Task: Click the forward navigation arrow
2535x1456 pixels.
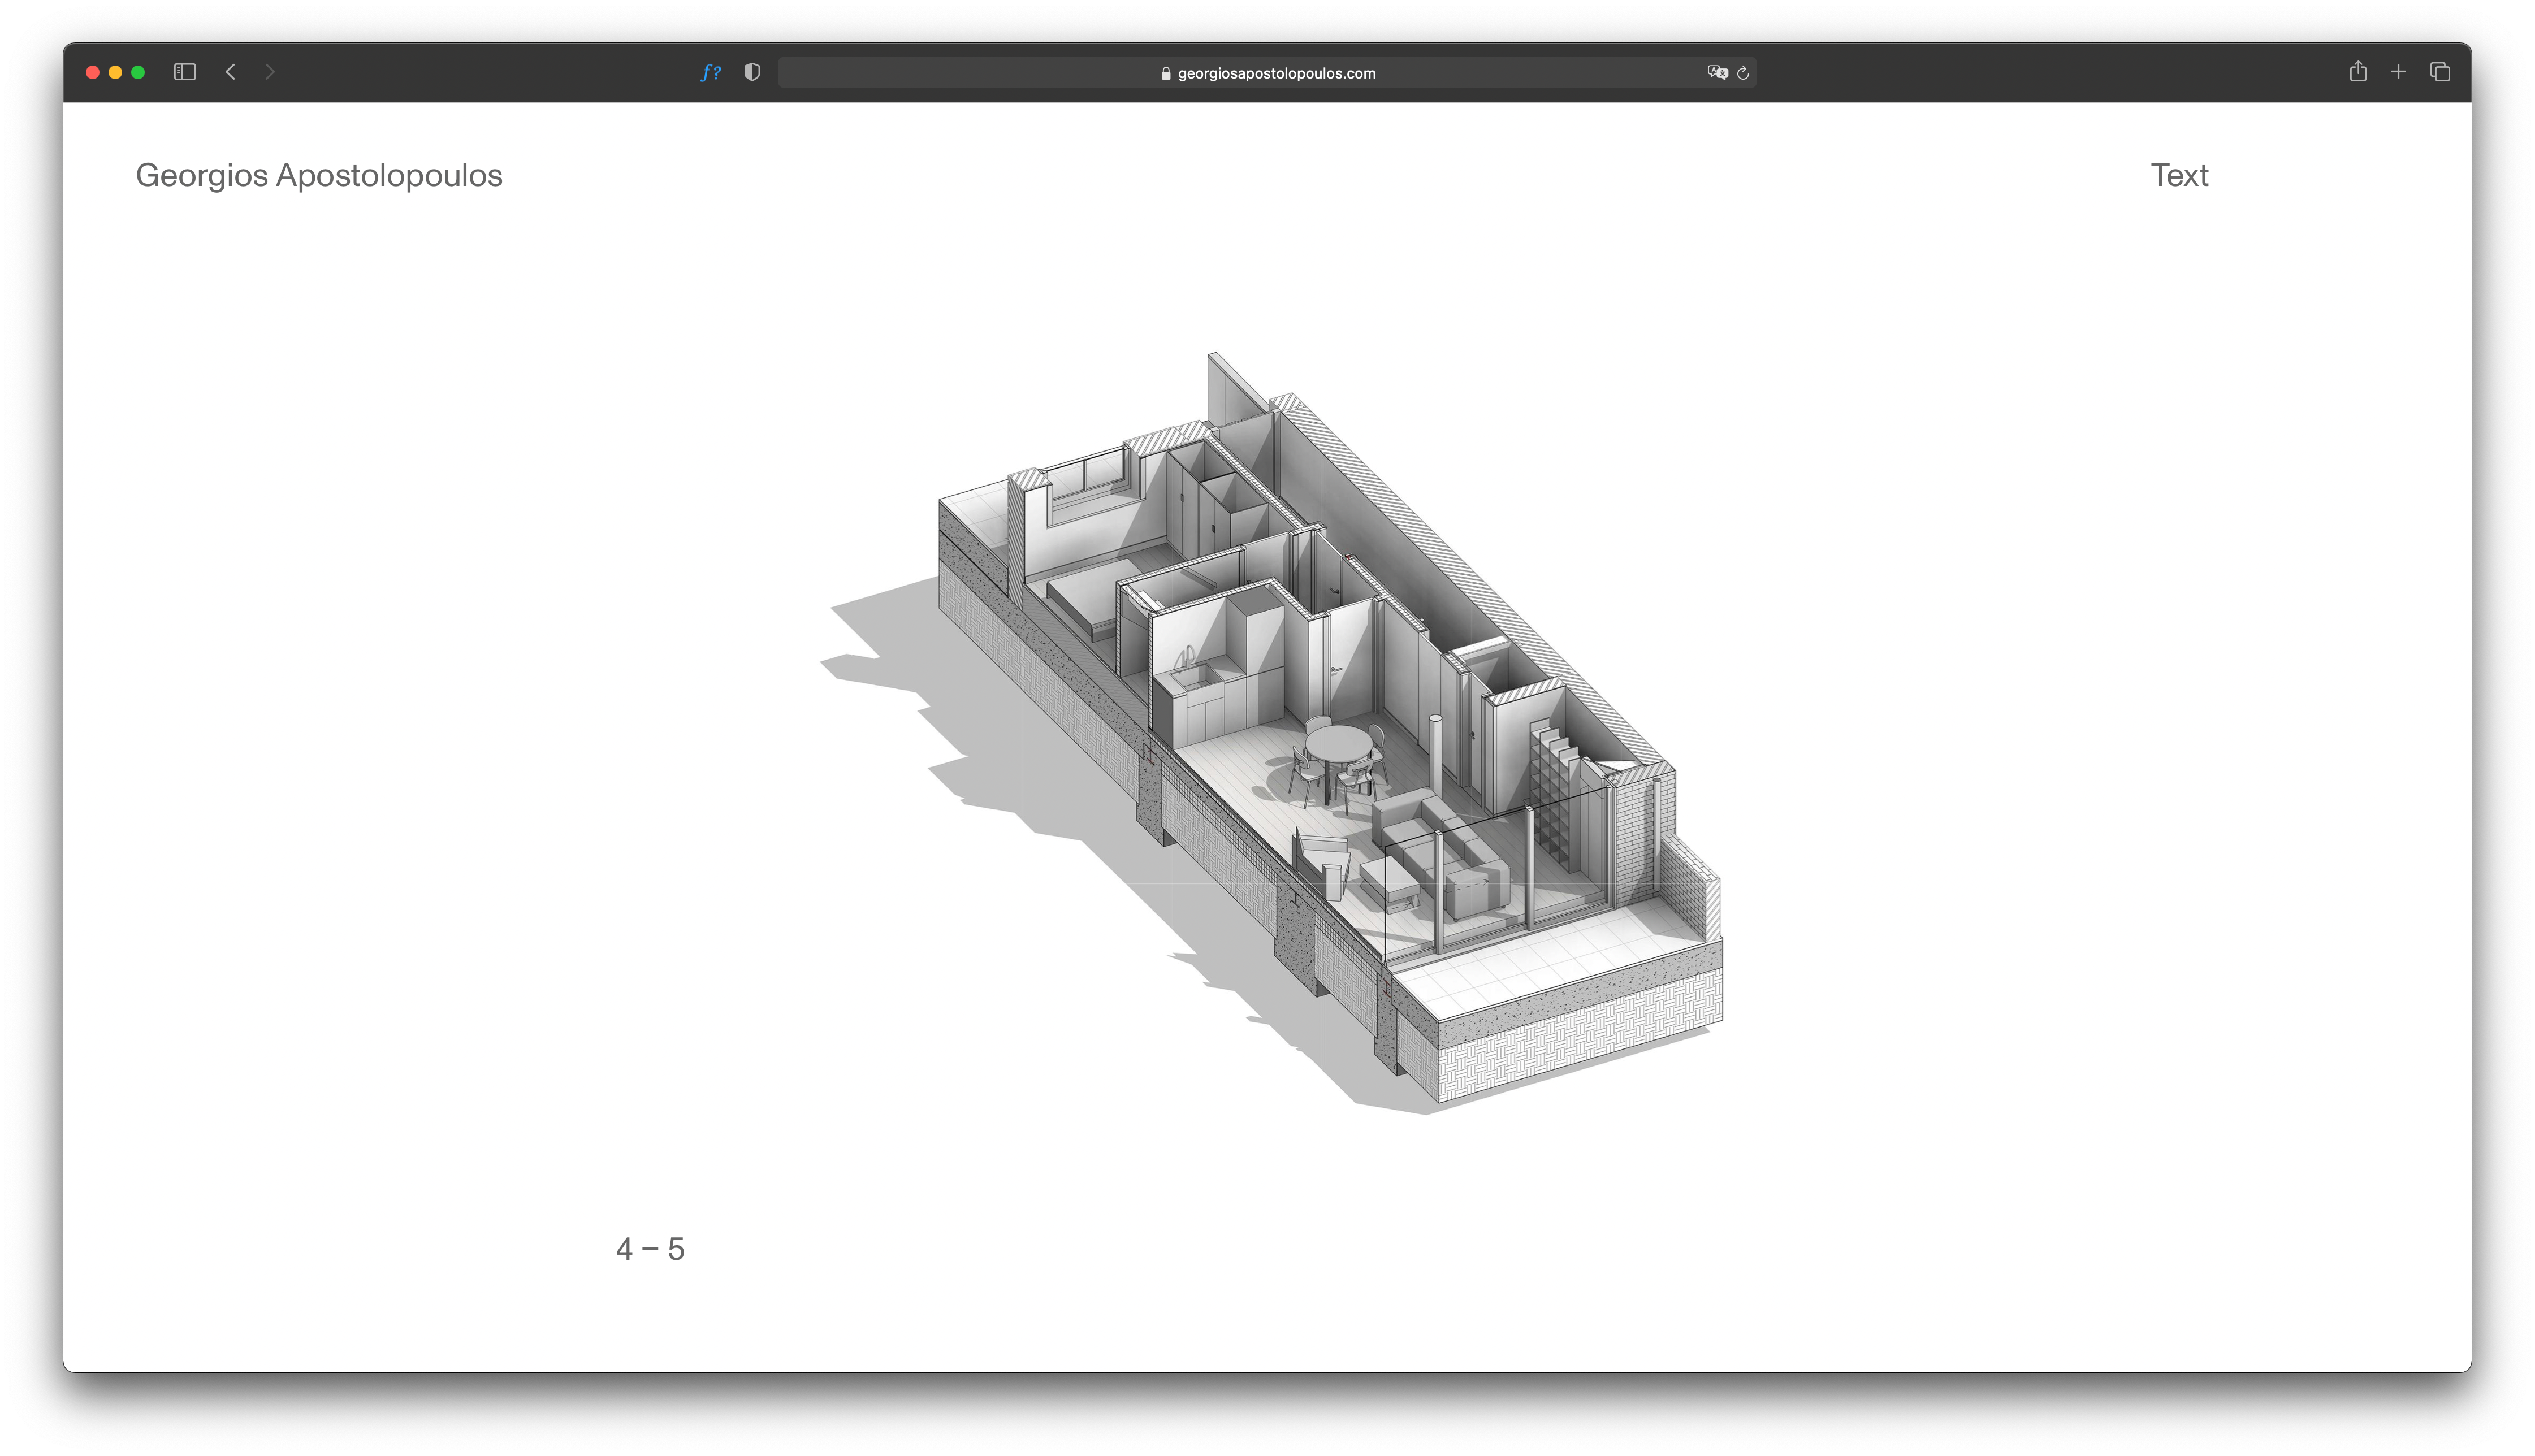Action: [269, 72]
